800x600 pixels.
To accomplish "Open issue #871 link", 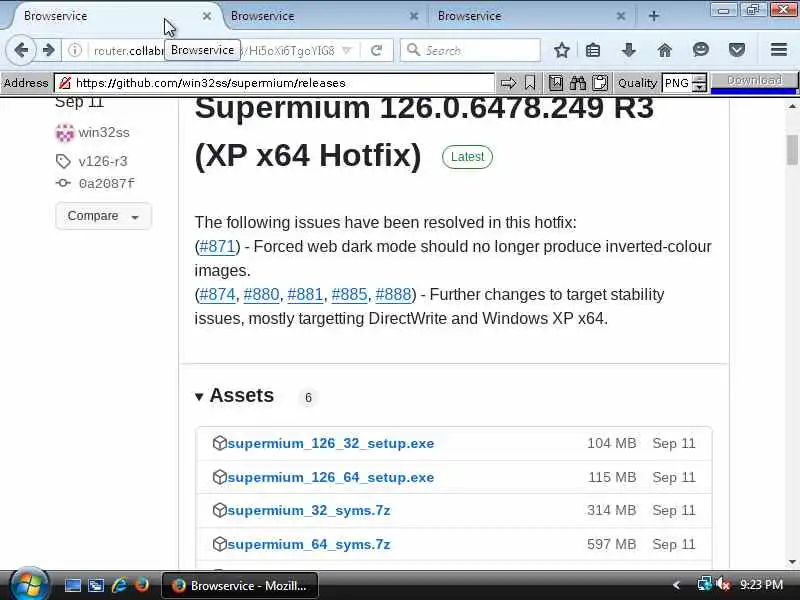I will click(x=217, y=246).
